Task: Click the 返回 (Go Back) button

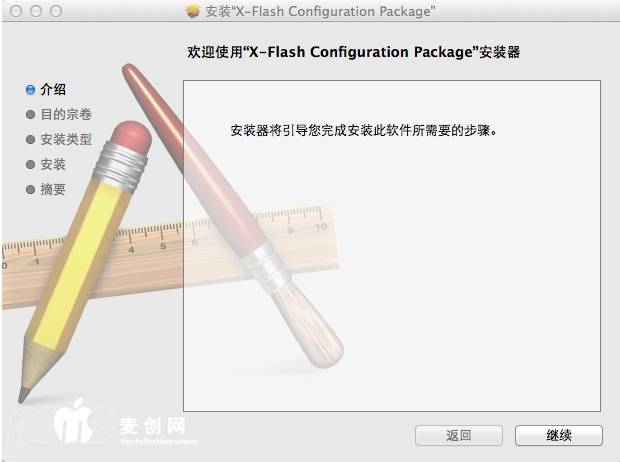Action: [x=459, y=435]
